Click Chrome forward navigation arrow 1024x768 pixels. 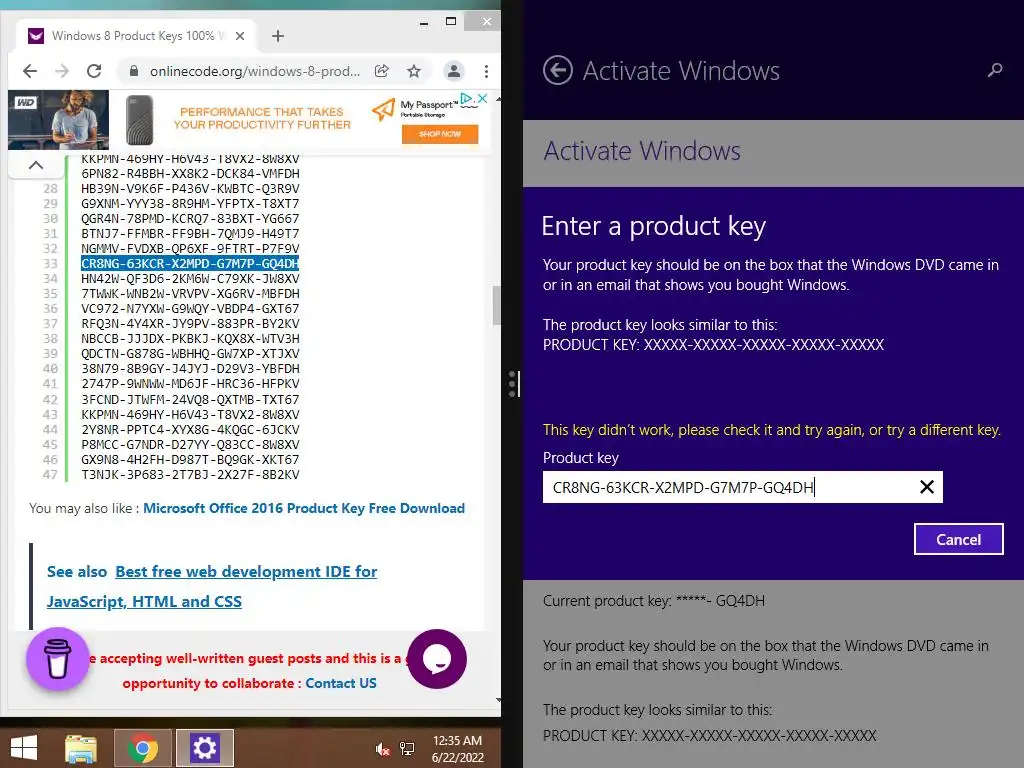click(62, 71)
